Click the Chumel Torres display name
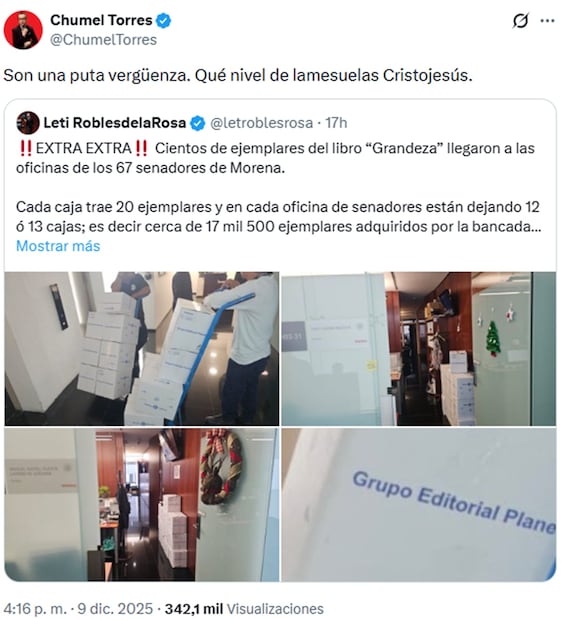This screenshot has width=565, height=620. (101, 20)
